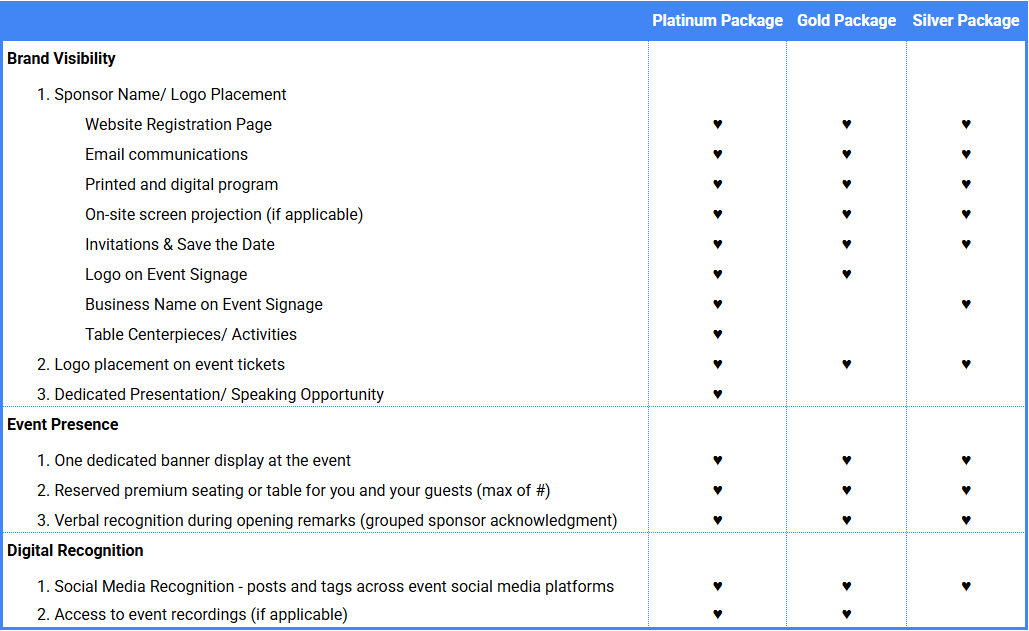Image resolution: width=1029 pixels, height=631 pixels.
Task: Click Gold heart for Reserved premium seating
Action: (847, 491)
